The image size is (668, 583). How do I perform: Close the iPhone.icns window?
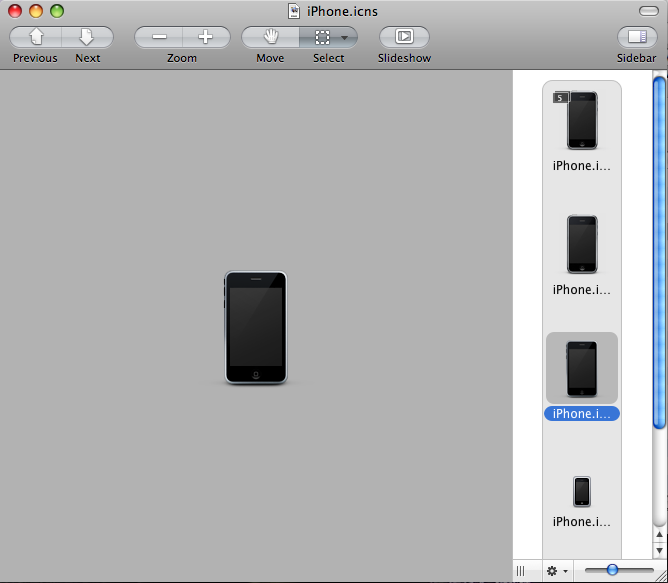click(x=15, y=11)
